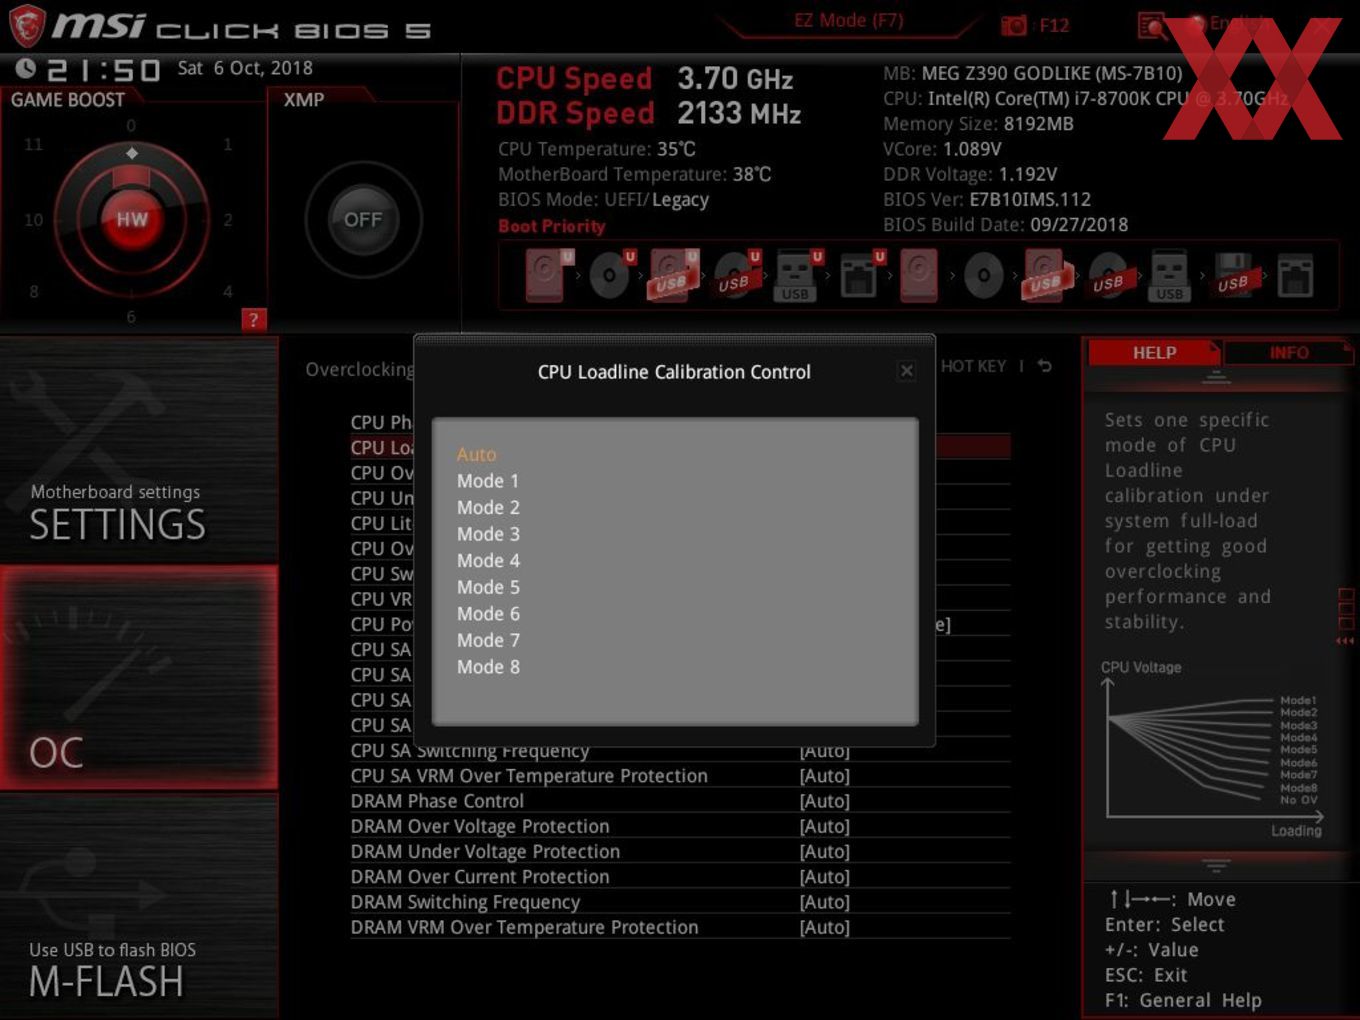Switch to EZ Mode (F7)
1360x1020 pixels.
point(848,20)
